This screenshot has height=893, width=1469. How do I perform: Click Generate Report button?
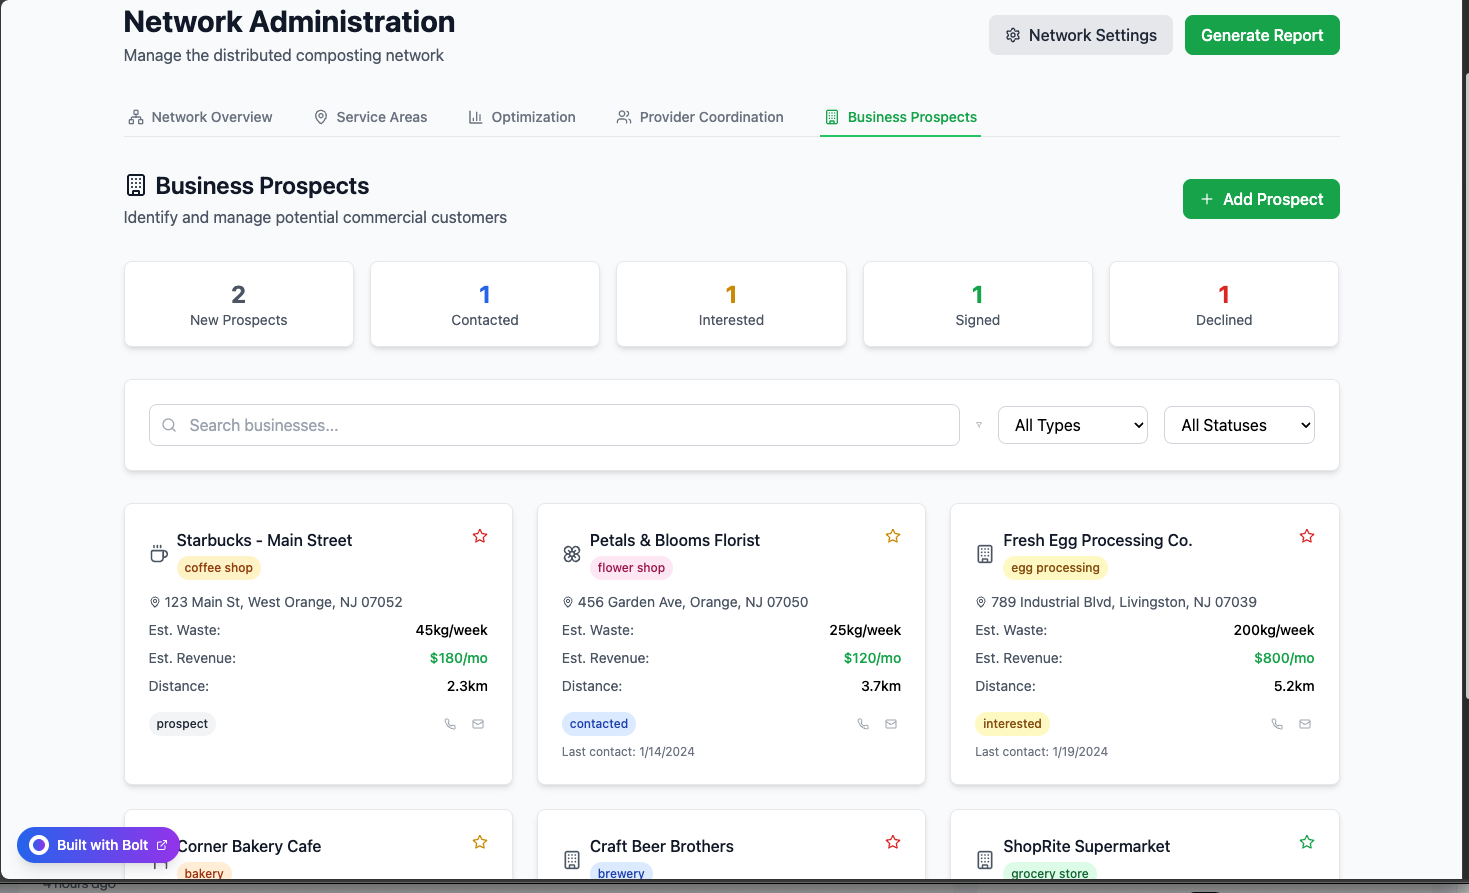point(1262,35)
